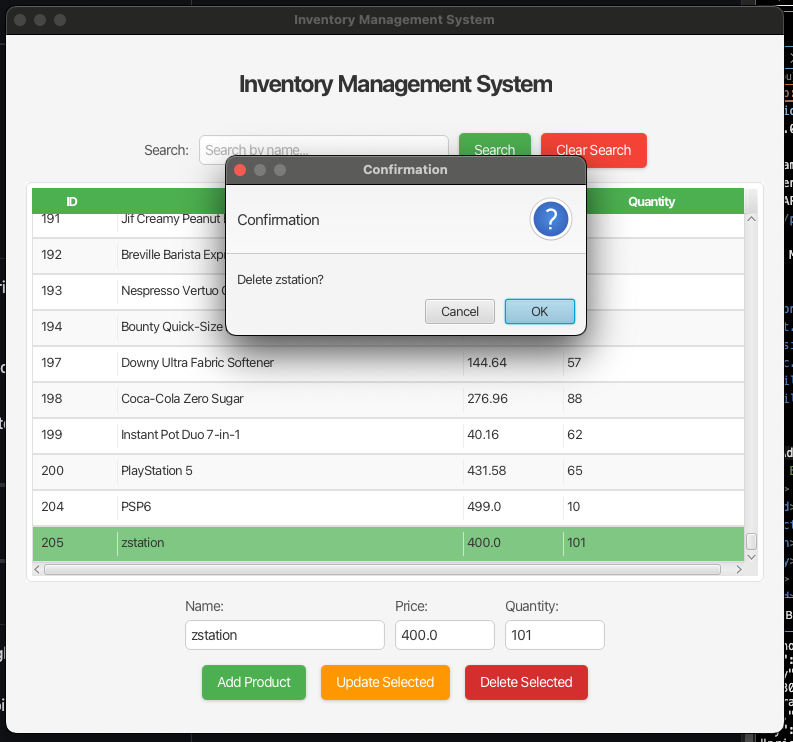The width and height of the screenshot is (793, 742).
Task: Confirm deletion with the OK button
Action: click(540, 312)
